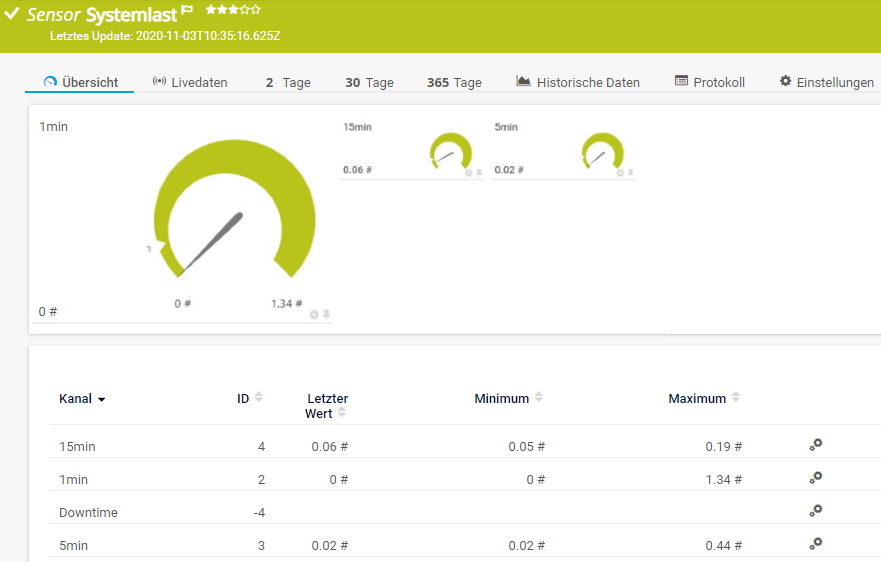Click the pin icon under 1min gauge
The image size is (881, 562).
coord(326,314)
